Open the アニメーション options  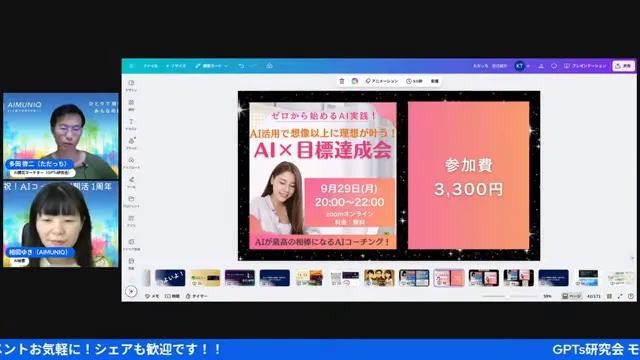[381, 81]
